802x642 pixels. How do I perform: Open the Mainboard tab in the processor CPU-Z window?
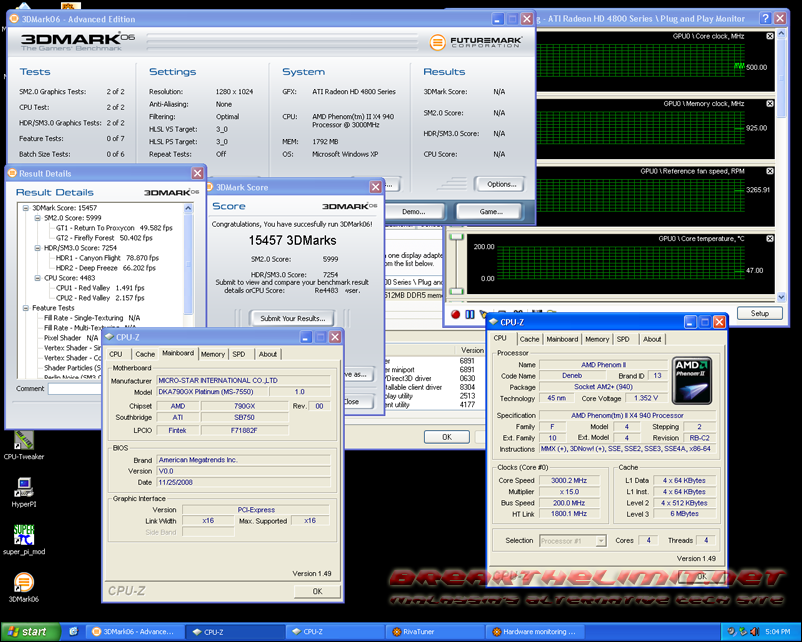pyautogui.click(x=562, y=339)
